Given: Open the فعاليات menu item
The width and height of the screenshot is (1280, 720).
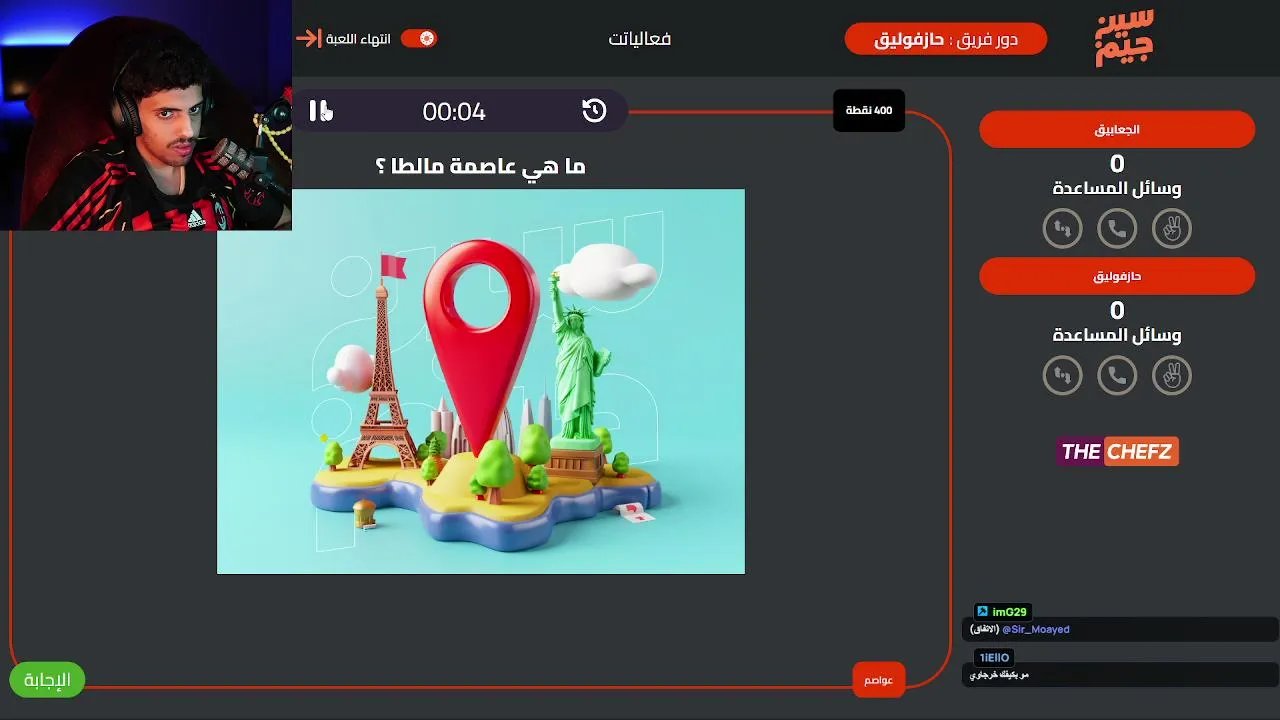Looking at the screenshot, I should point(640,39).
